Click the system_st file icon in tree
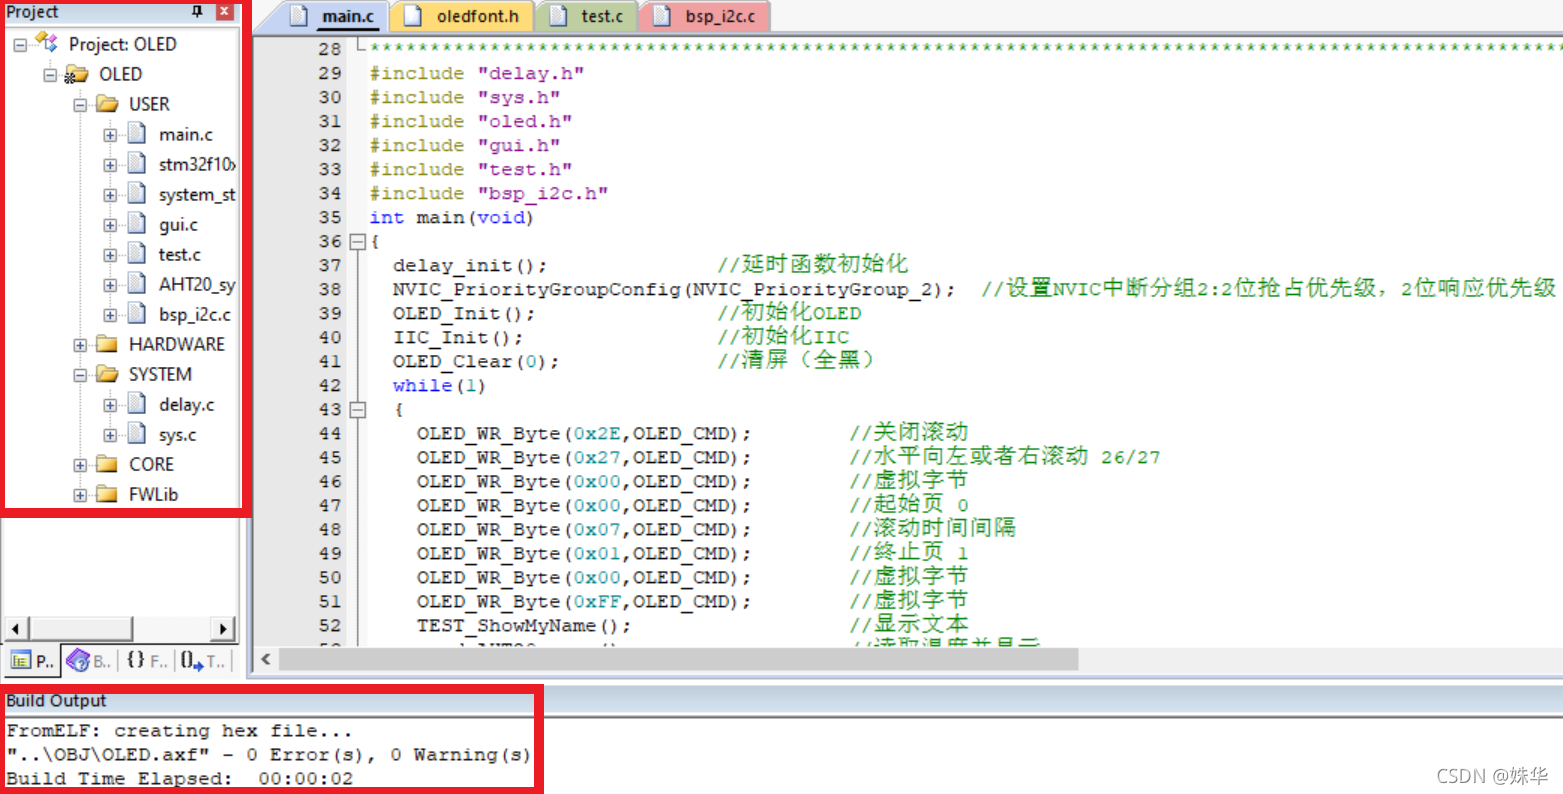1563x794 pixels. (137, 194)
